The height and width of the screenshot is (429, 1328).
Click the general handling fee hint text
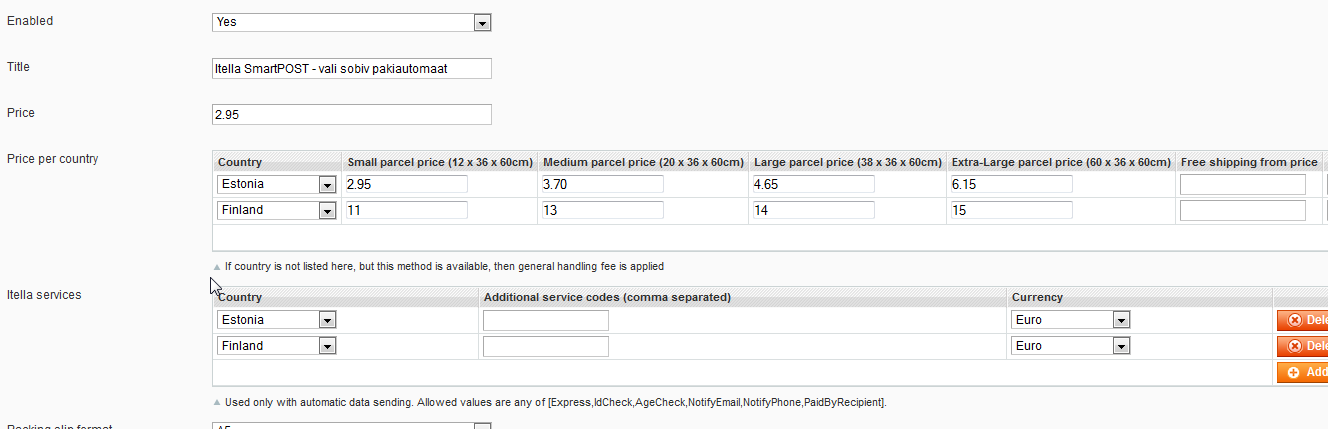pos(444,267)
